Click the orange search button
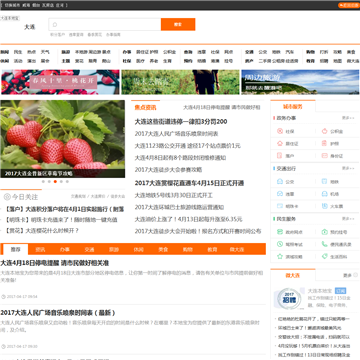This screenshot has height=360, width=360. [x=178, y=24]
